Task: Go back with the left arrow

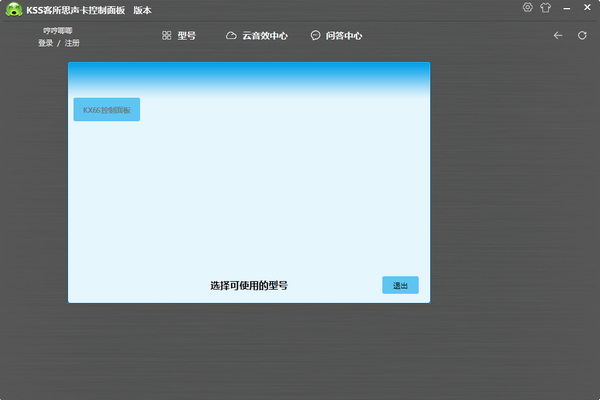Action: (x=559, y=35)
